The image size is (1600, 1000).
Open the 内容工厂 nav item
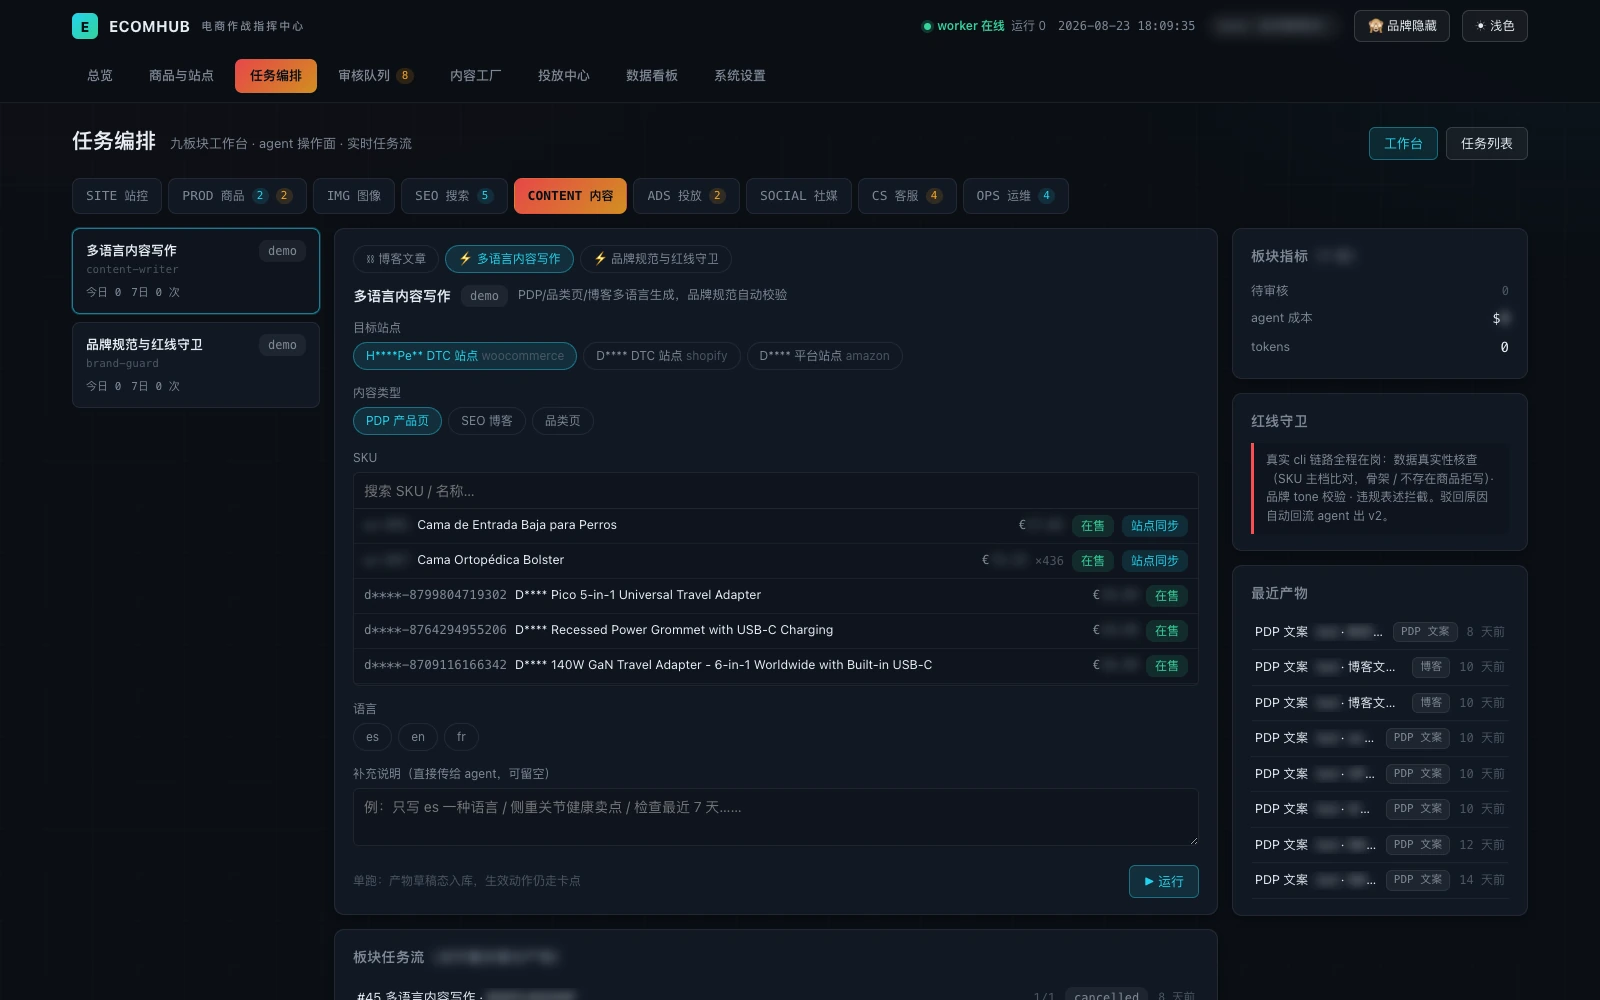pos(475,76)
